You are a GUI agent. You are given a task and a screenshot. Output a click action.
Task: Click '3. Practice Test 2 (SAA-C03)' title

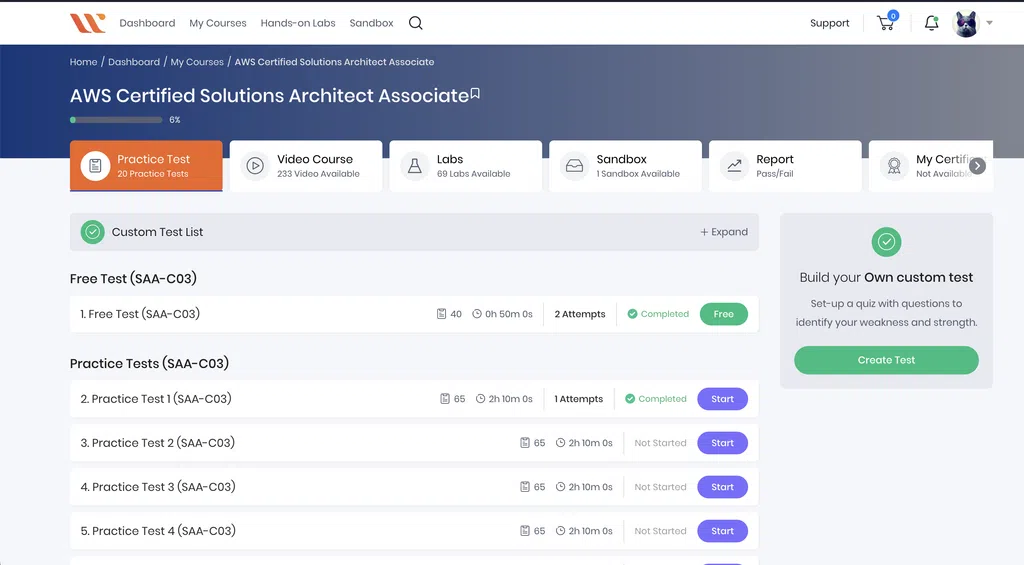(157, 443)
